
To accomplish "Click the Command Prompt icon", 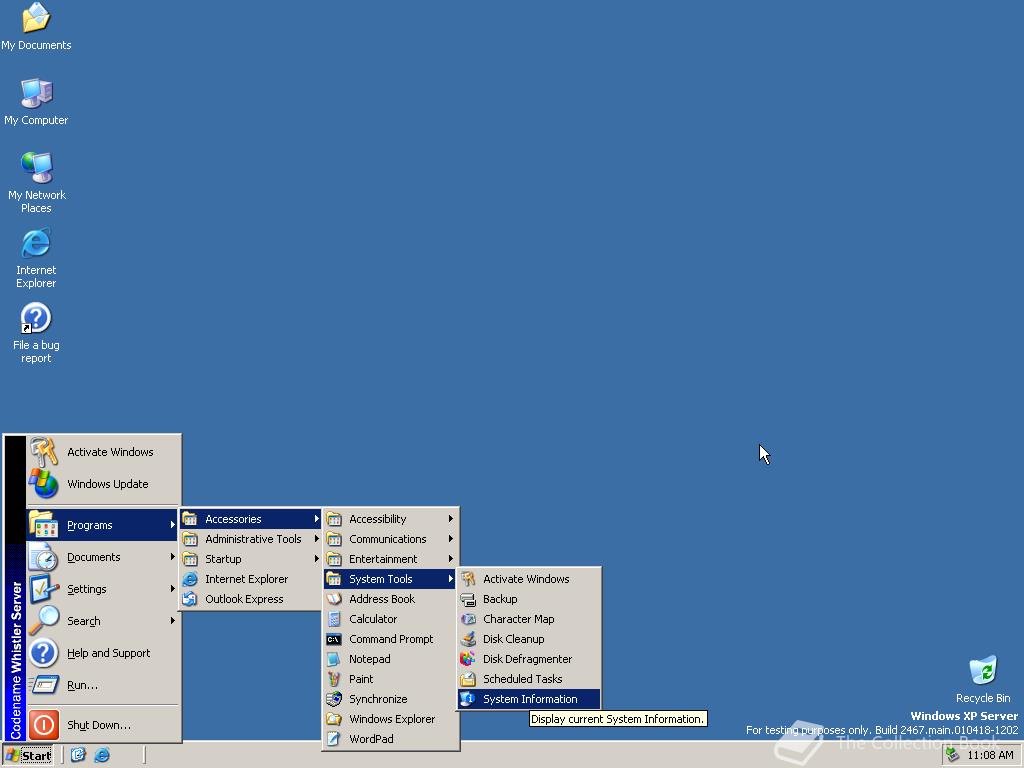I will [x=334, y=639].
